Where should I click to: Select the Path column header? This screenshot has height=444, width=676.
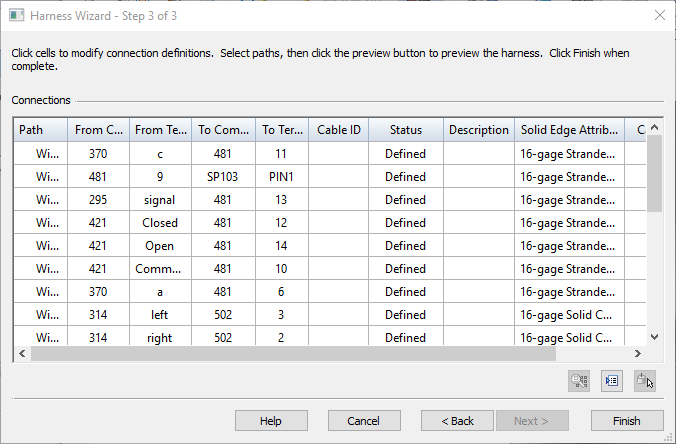coord(40,130)
